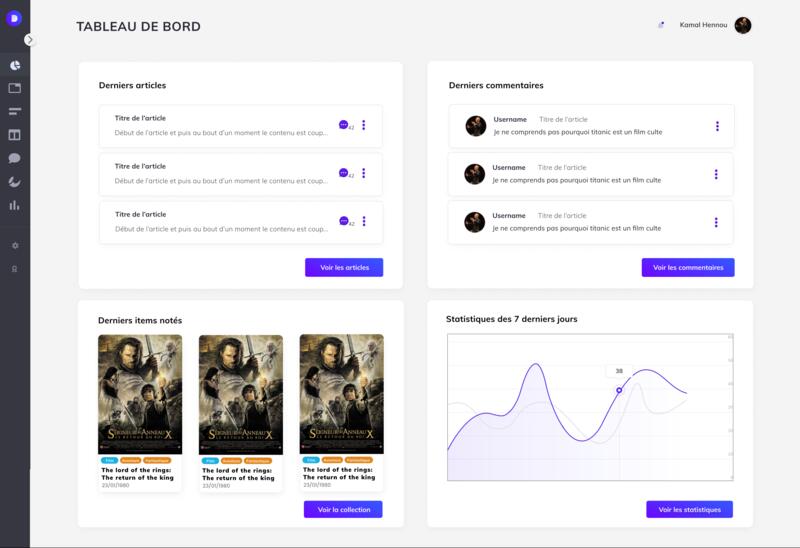Image resolution: width=800 pixels, height=548 pixels.
Task: Click the Voir les articles button
Action: click(x=344, y=267)
